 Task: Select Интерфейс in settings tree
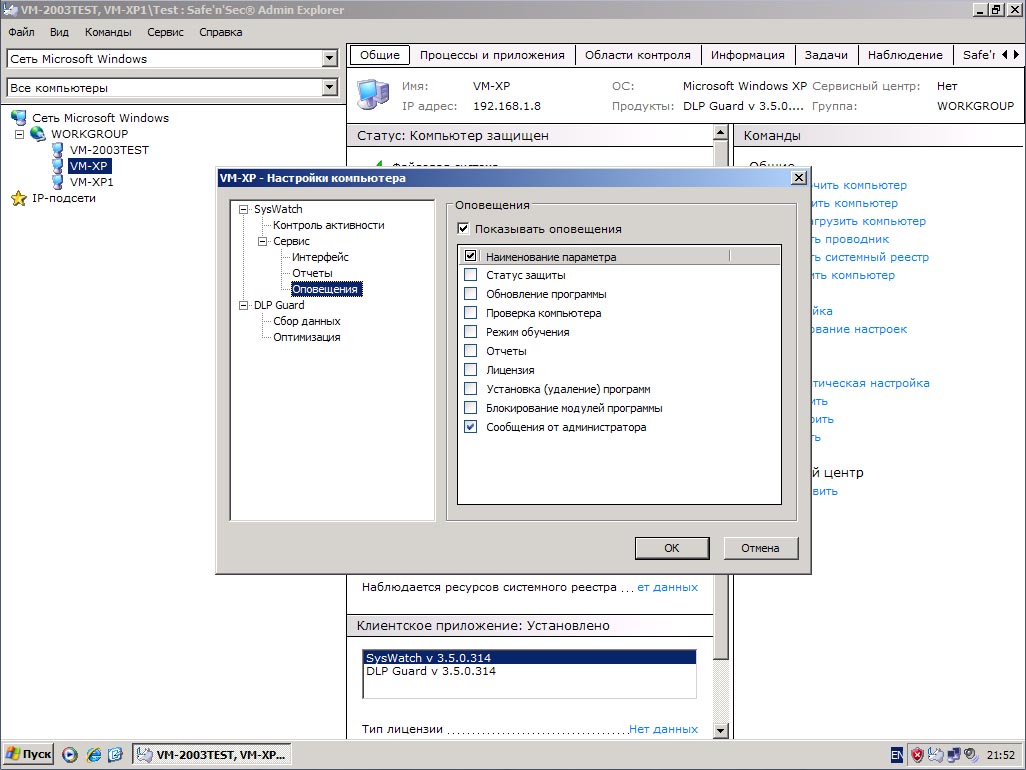(x=320, y=257)
